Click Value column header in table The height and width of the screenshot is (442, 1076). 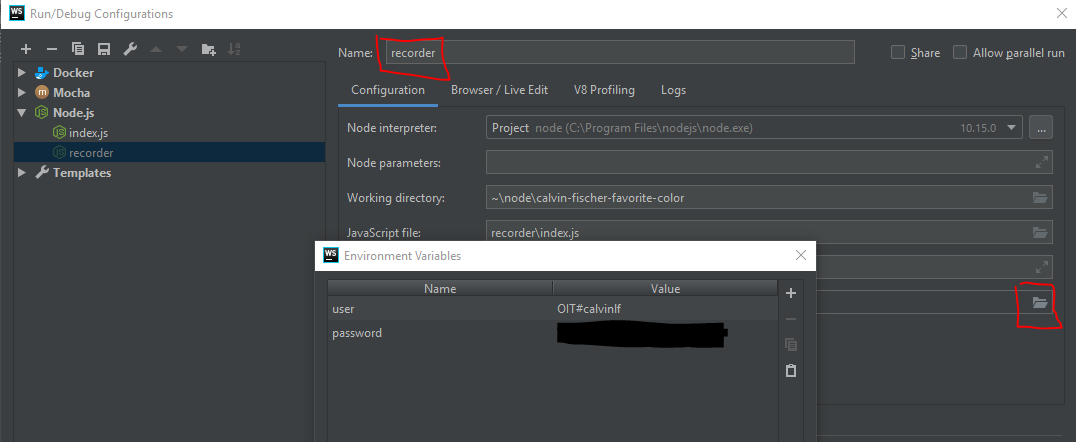pos(665,289)
